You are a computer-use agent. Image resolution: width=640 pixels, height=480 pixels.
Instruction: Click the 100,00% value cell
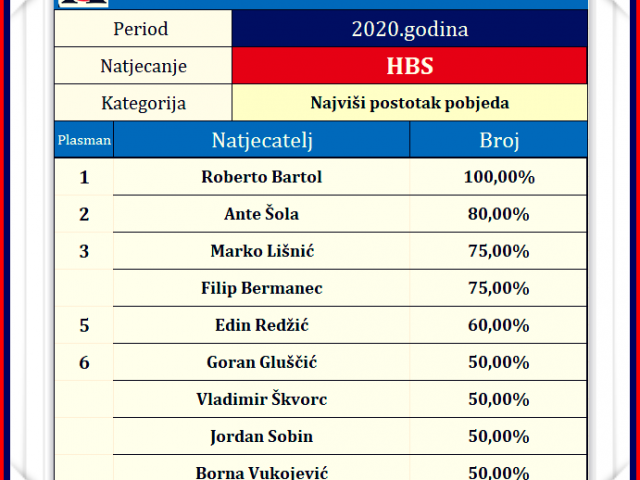(498, 177)
